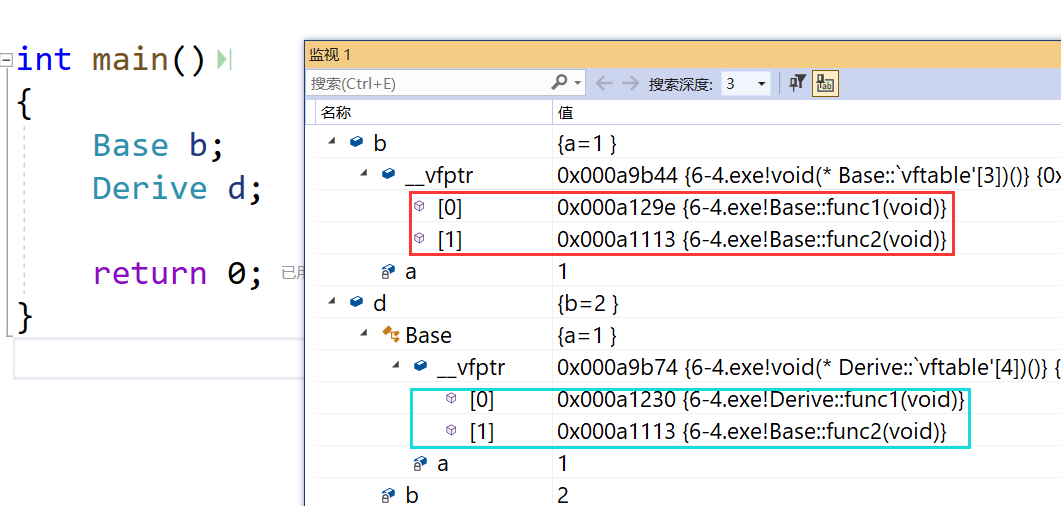Viewport: 1061px width, 506px height.
Task: Click the run-to-click green arrow after main()
Action: (223, 60)
